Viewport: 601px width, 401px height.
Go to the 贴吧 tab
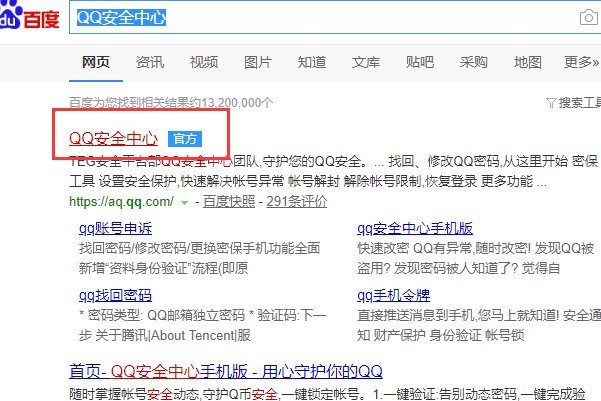pyautogui.click(x=420, y=62)
